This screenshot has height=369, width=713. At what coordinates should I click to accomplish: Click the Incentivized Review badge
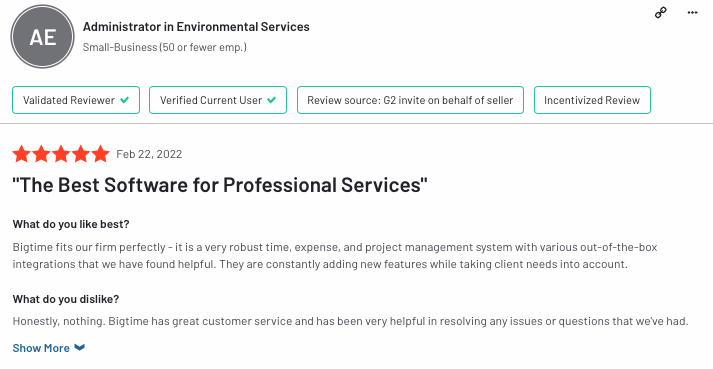[592, 100]
